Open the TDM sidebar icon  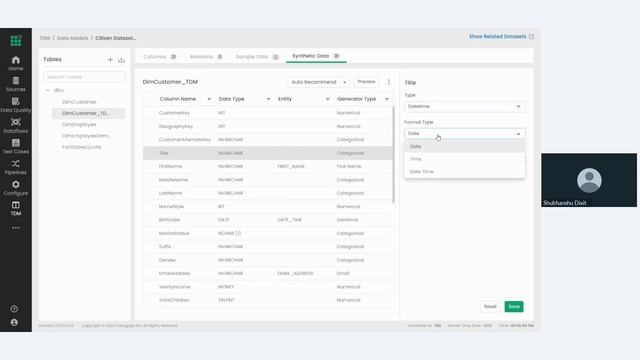(x=16, y=205)
